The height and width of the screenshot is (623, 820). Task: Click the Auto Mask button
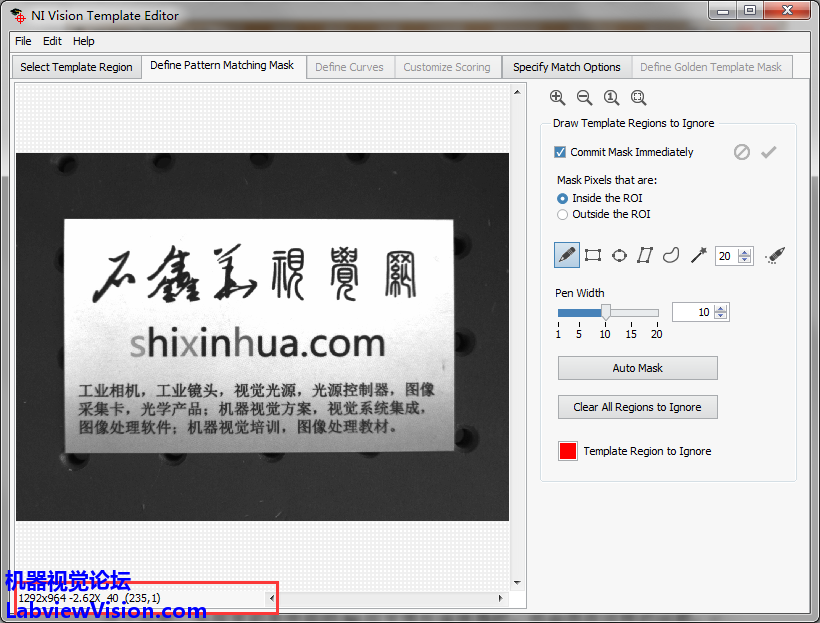[637, 368]
